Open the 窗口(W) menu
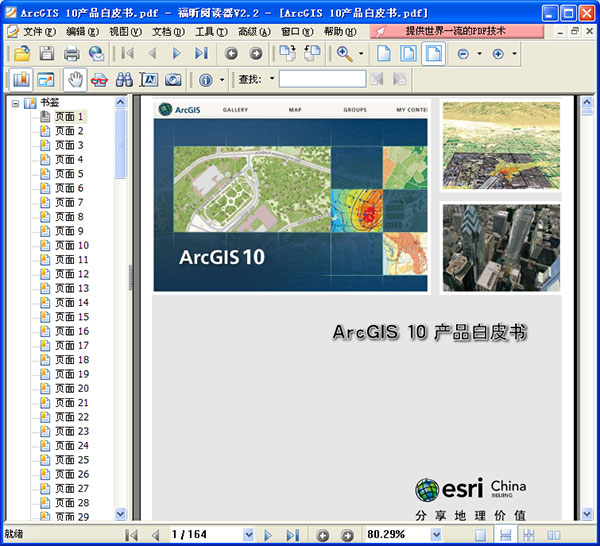This screenshot has width=600, height=546. point(297,32)
